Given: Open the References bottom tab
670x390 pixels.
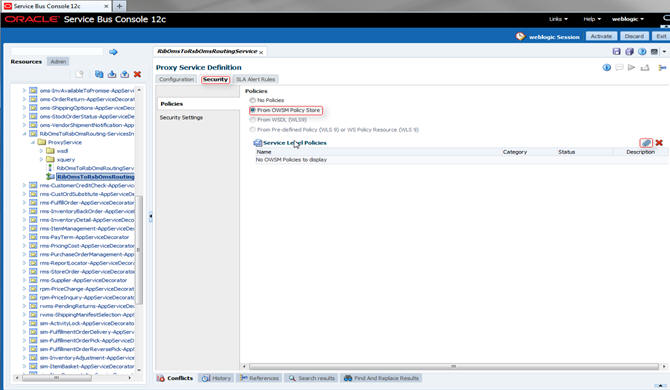Looking at the screenshot, I should (259, 378).
